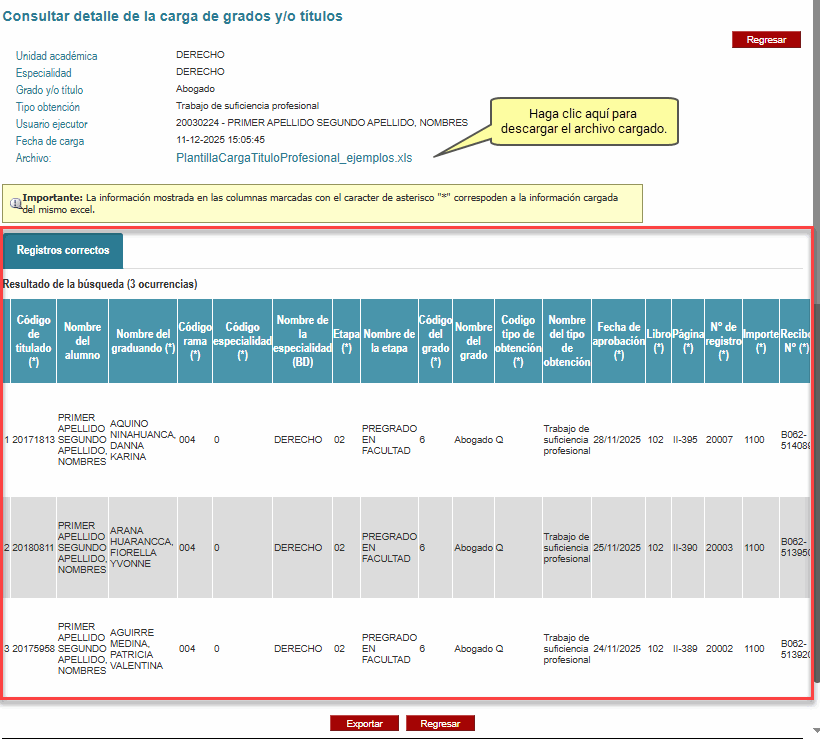Click the yellow 'Haga clic aquí' tooltip callout
820x740 pixels.
pyautogui.click(x=582, y=121)
